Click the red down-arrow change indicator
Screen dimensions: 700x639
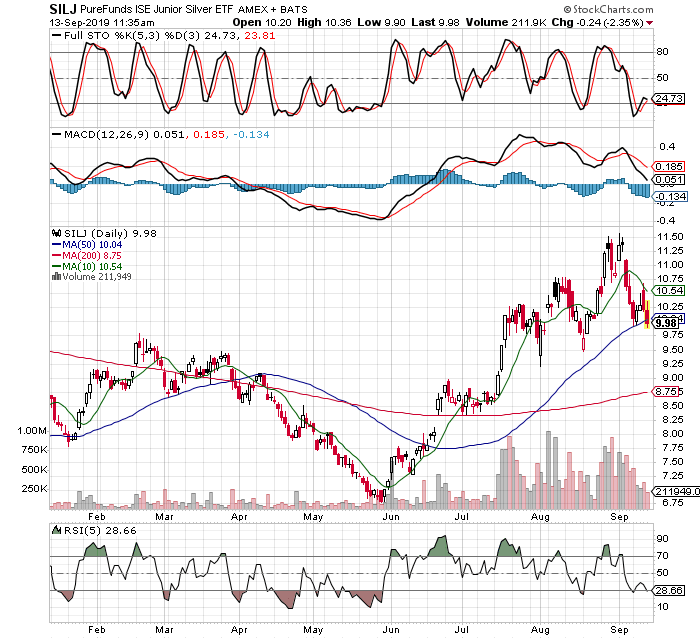pos(649,23)
